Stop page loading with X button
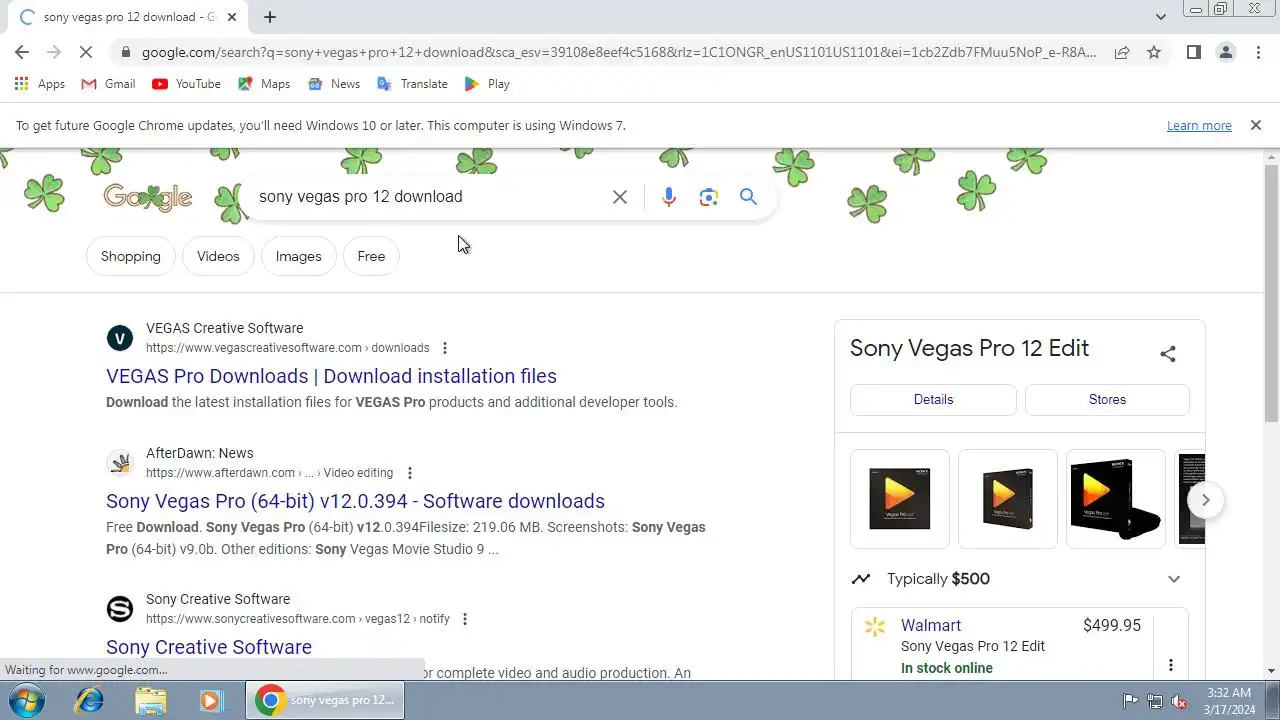The width and height of the screenshot is (1280, 720). (86, 52)
